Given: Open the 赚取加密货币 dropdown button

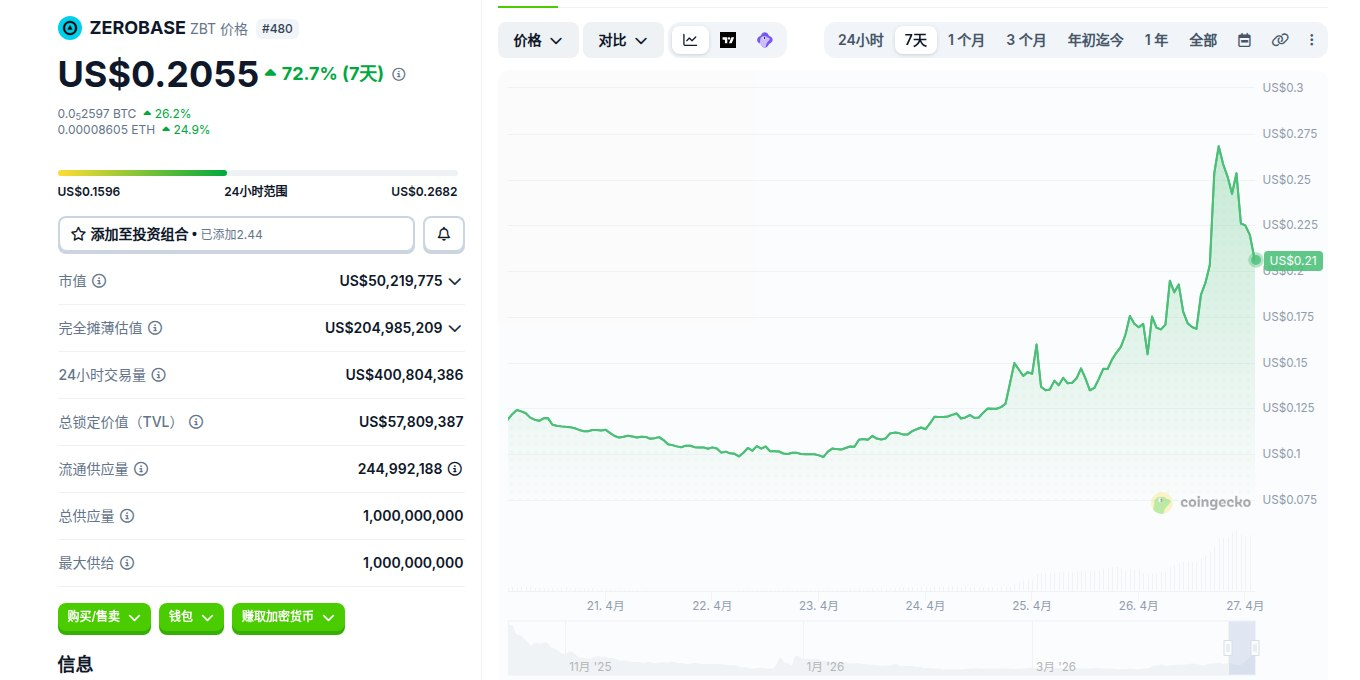Looking at the screenshot, I should (288, 617).
